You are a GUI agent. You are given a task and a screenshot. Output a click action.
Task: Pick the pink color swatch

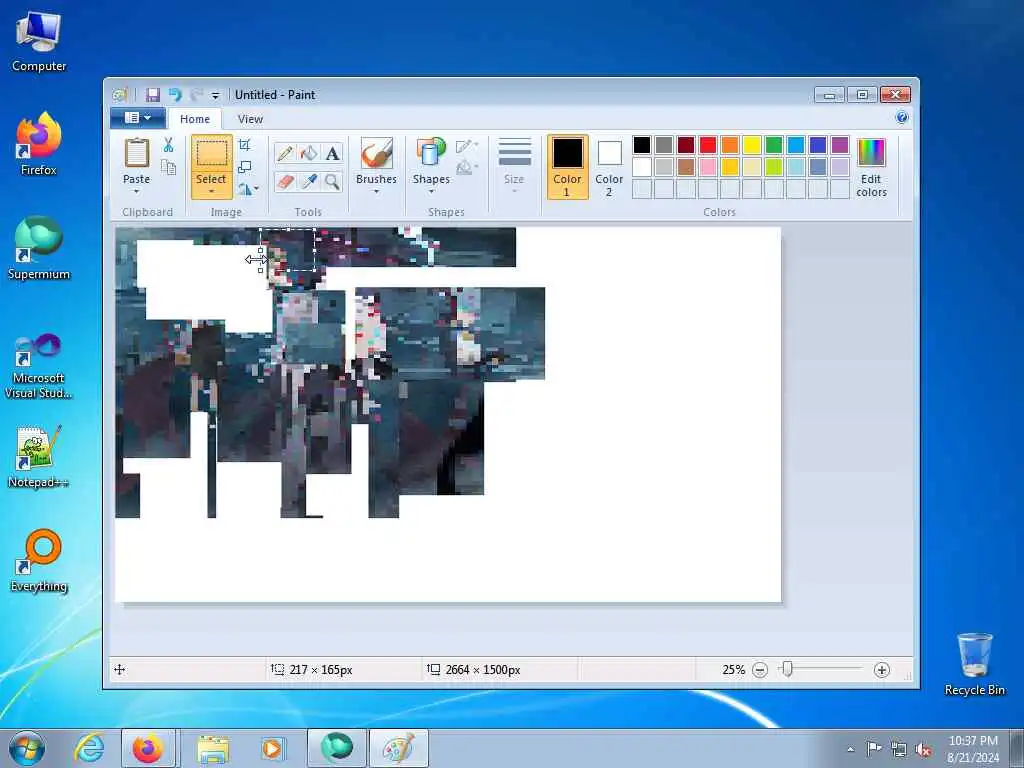pos(708,167)
